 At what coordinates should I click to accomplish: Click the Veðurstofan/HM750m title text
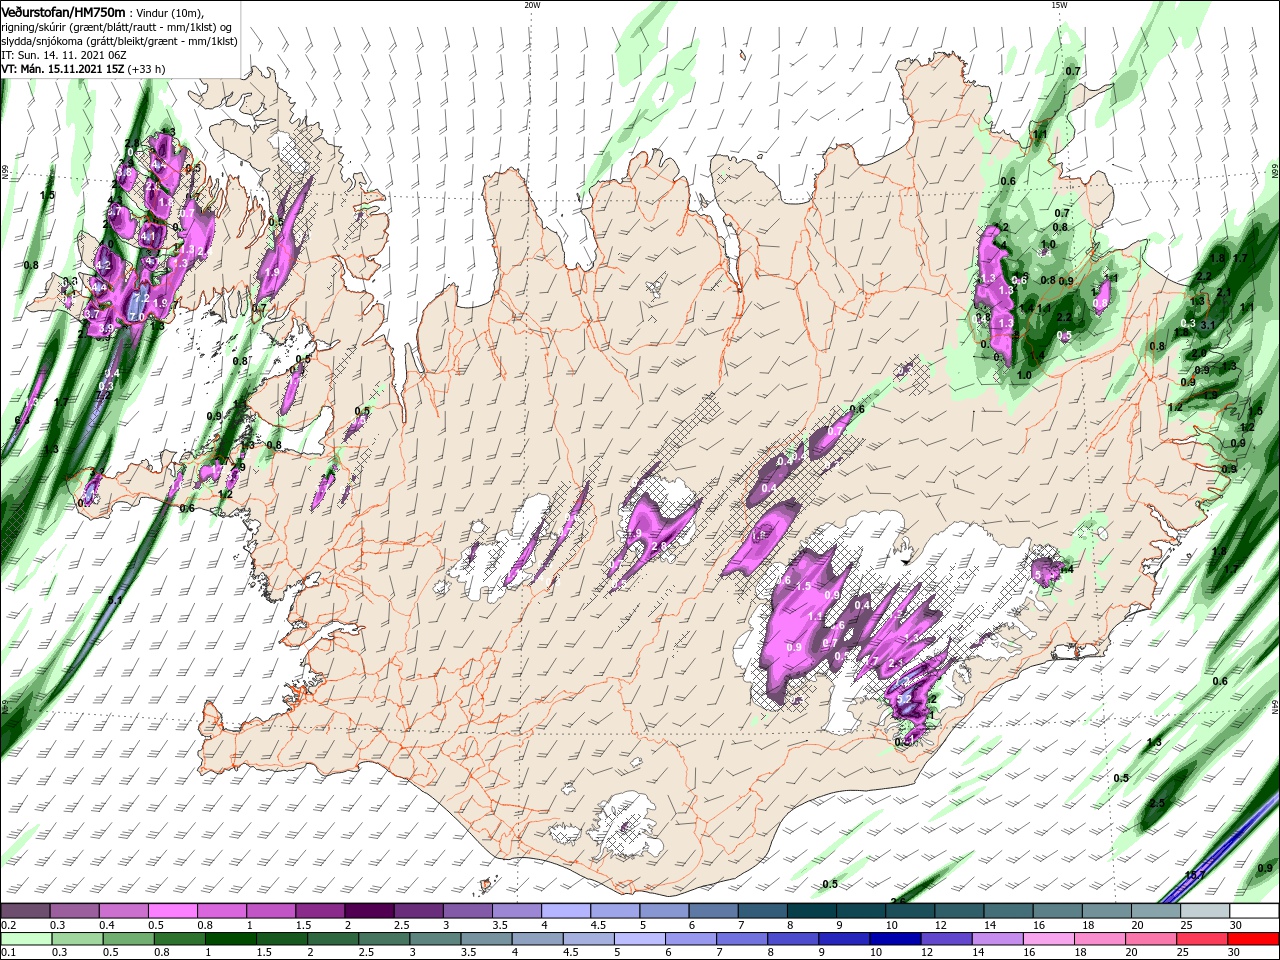click(x=63, y=12)
